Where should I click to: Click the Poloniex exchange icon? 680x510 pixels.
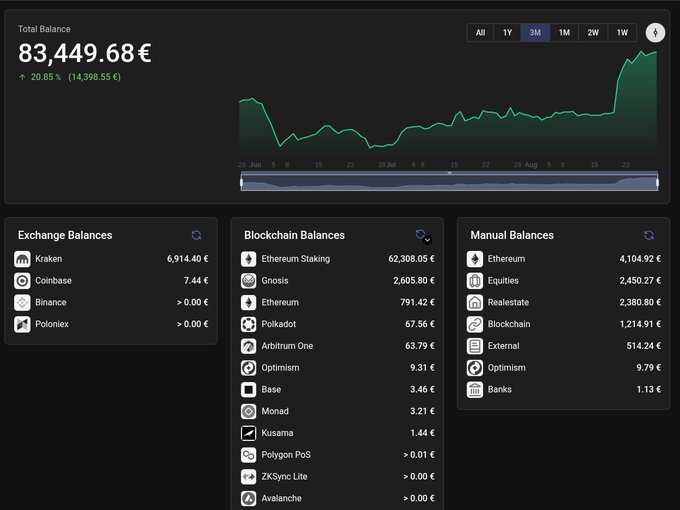tap(22, 324)
